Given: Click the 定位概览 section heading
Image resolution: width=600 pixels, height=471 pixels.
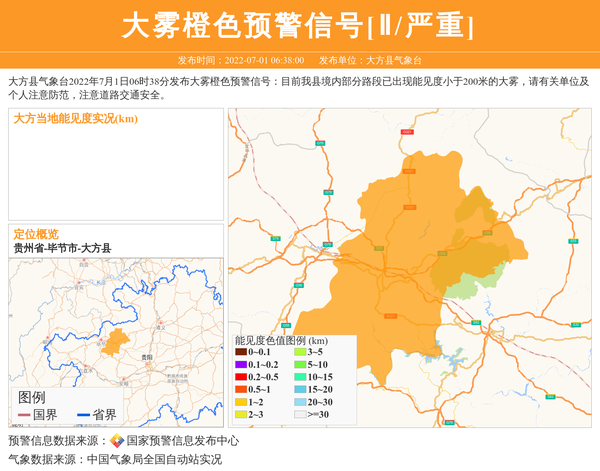Looking at the screenshot, I should tap(36, 233).
